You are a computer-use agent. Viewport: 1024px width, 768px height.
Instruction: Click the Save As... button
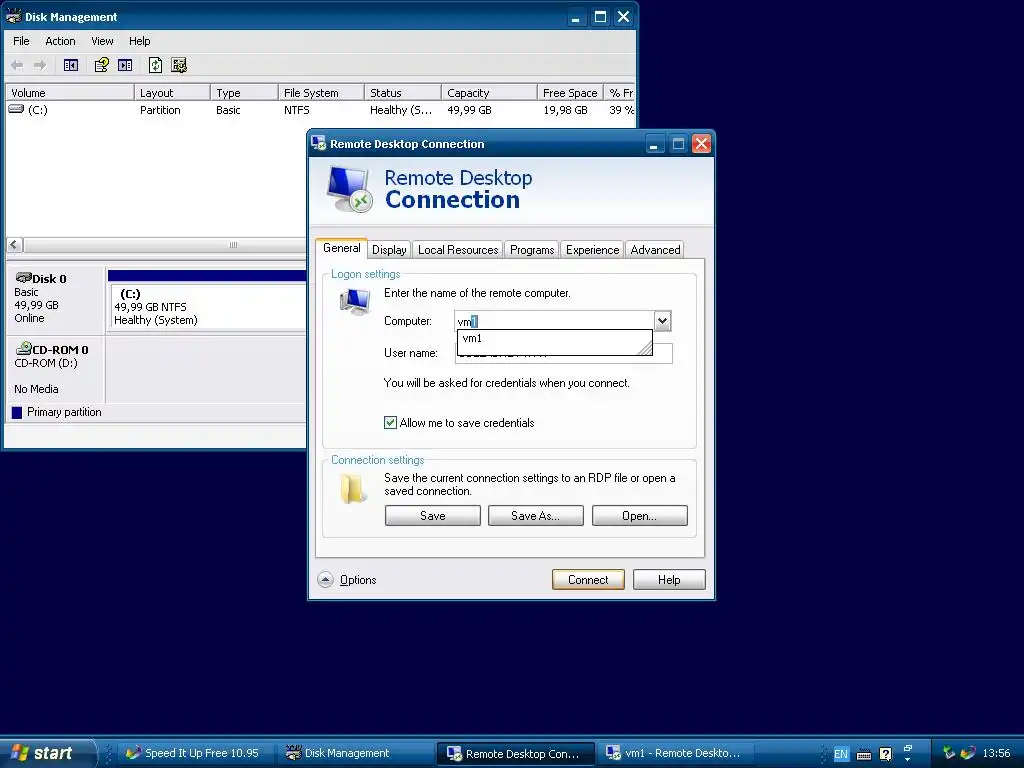[536, 516]
